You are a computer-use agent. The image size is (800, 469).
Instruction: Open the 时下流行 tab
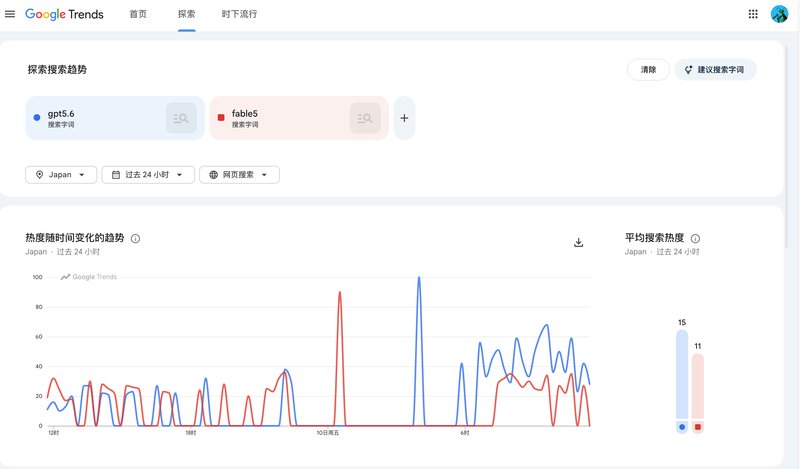(239, 14)
